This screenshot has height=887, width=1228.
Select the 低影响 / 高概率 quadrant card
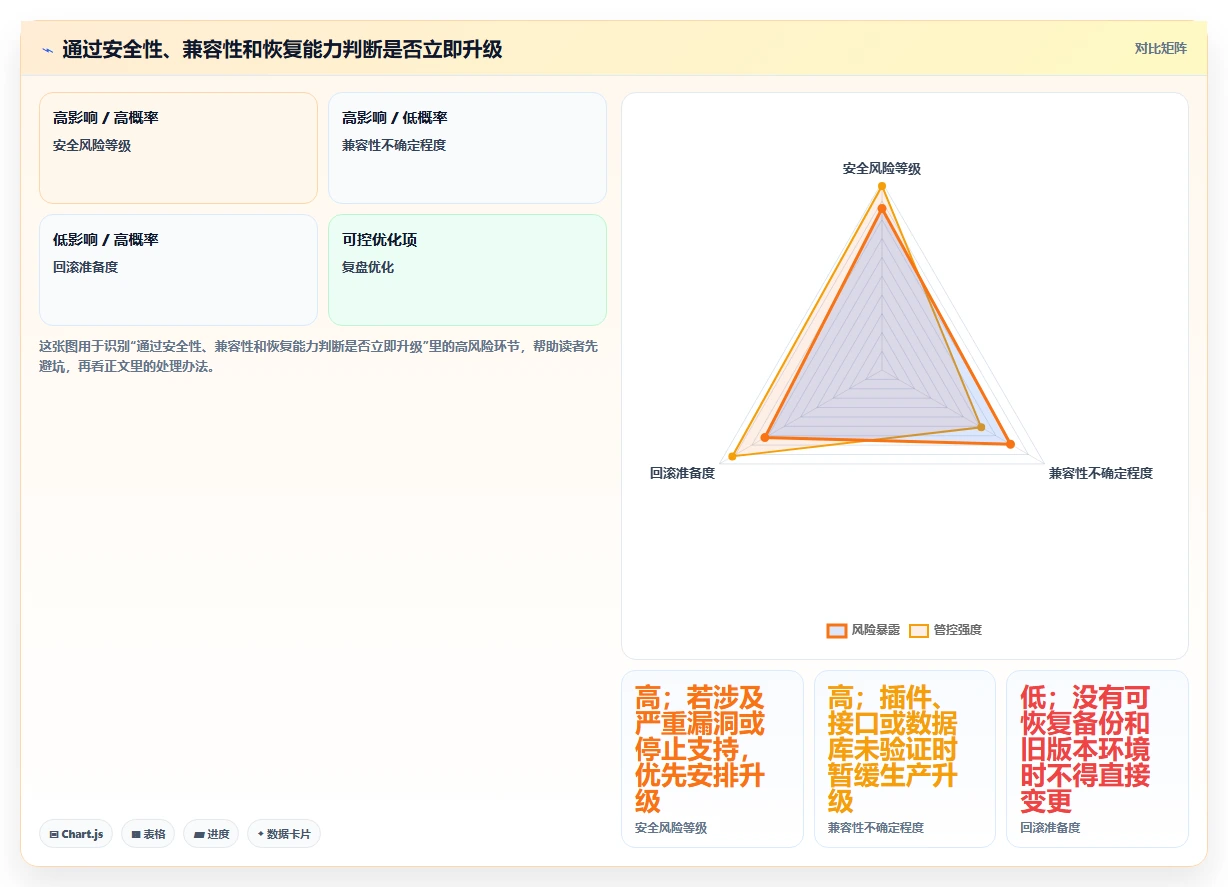point(178,270)
